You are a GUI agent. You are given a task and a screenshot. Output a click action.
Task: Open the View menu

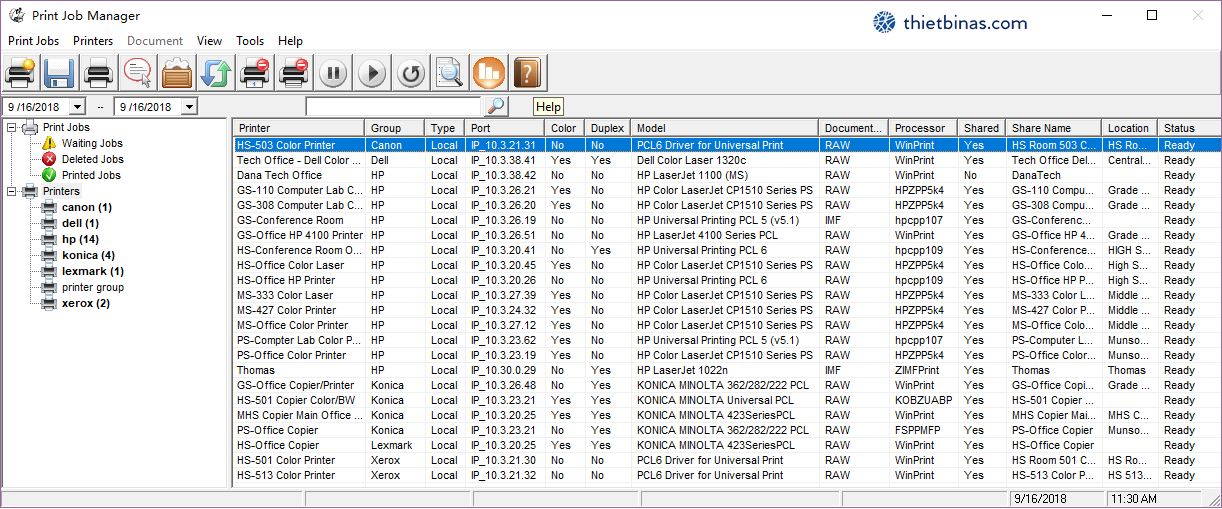click(x=210, y=41)
